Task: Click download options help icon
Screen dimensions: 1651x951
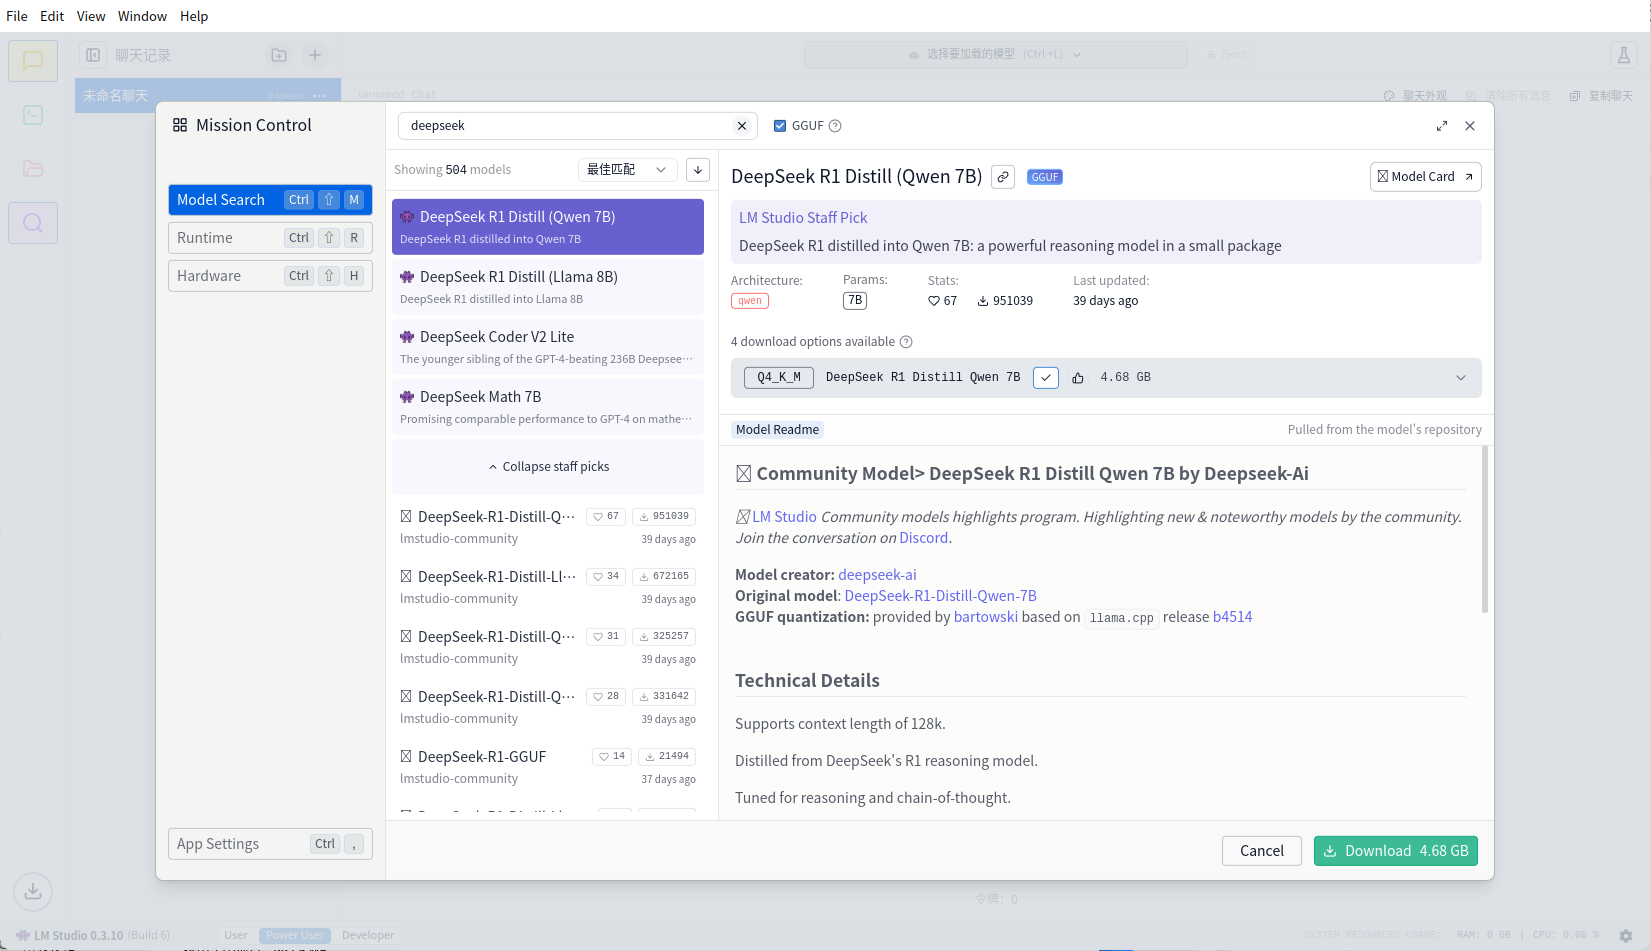Action: [906, 342]
